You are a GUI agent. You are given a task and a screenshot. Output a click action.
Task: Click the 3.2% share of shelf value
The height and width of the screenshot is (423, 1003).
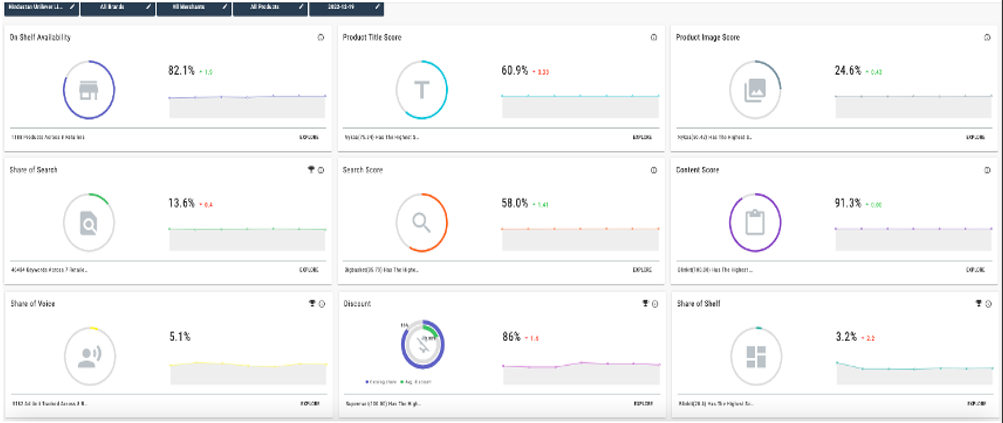[846, 337]
